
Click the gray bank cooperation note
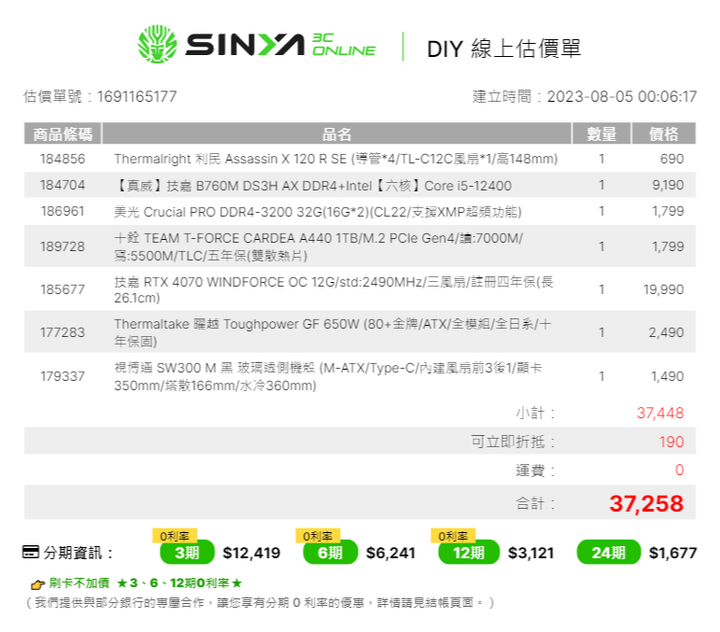coord(260,603)
